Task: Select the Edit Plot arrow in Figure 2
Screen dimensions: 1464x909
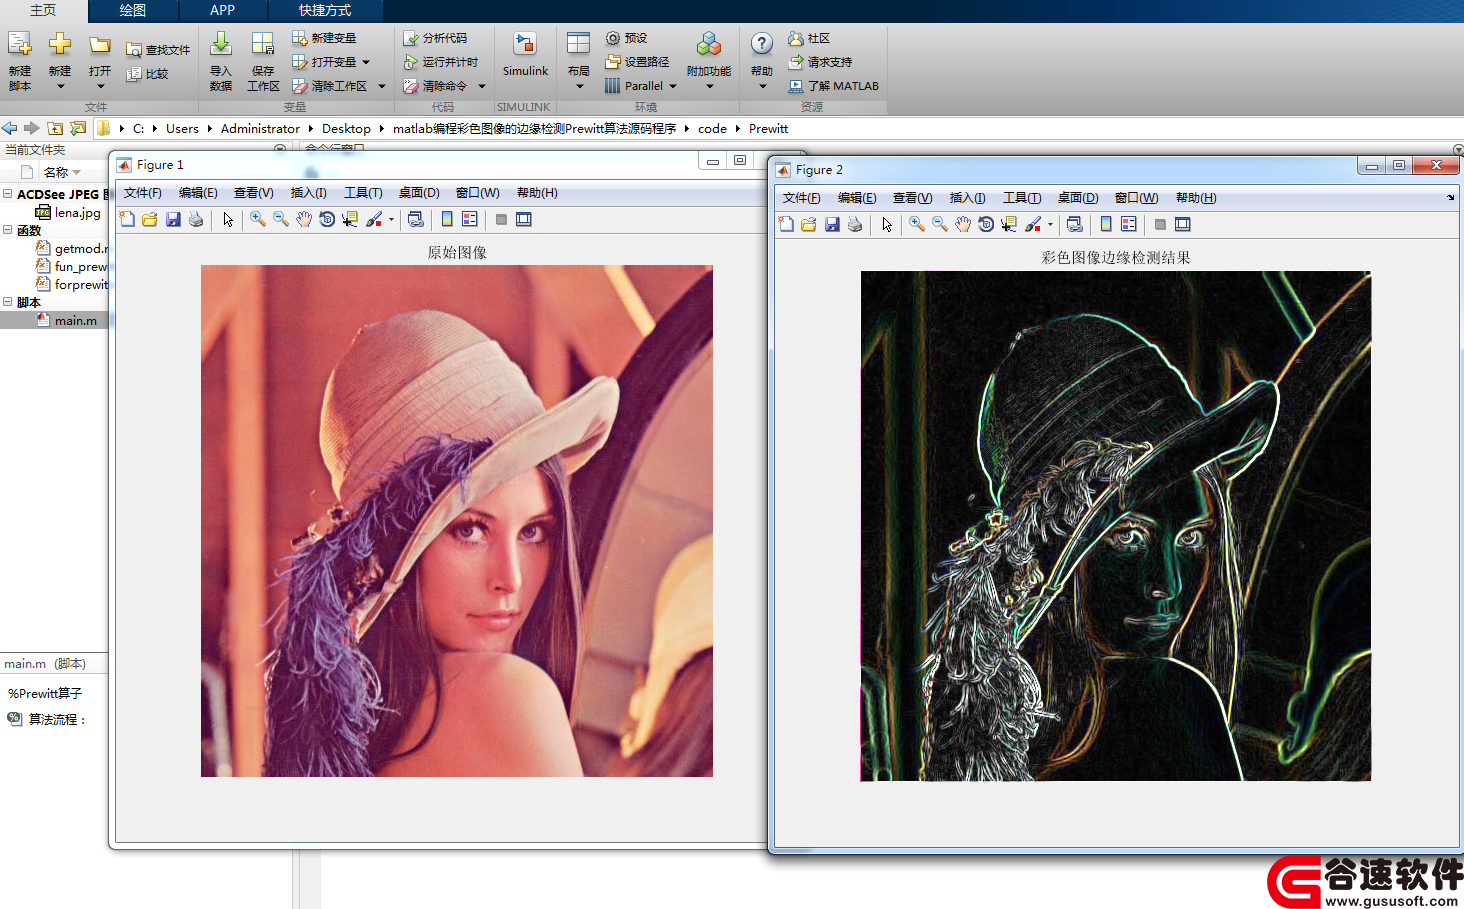Action: [887, 224]
